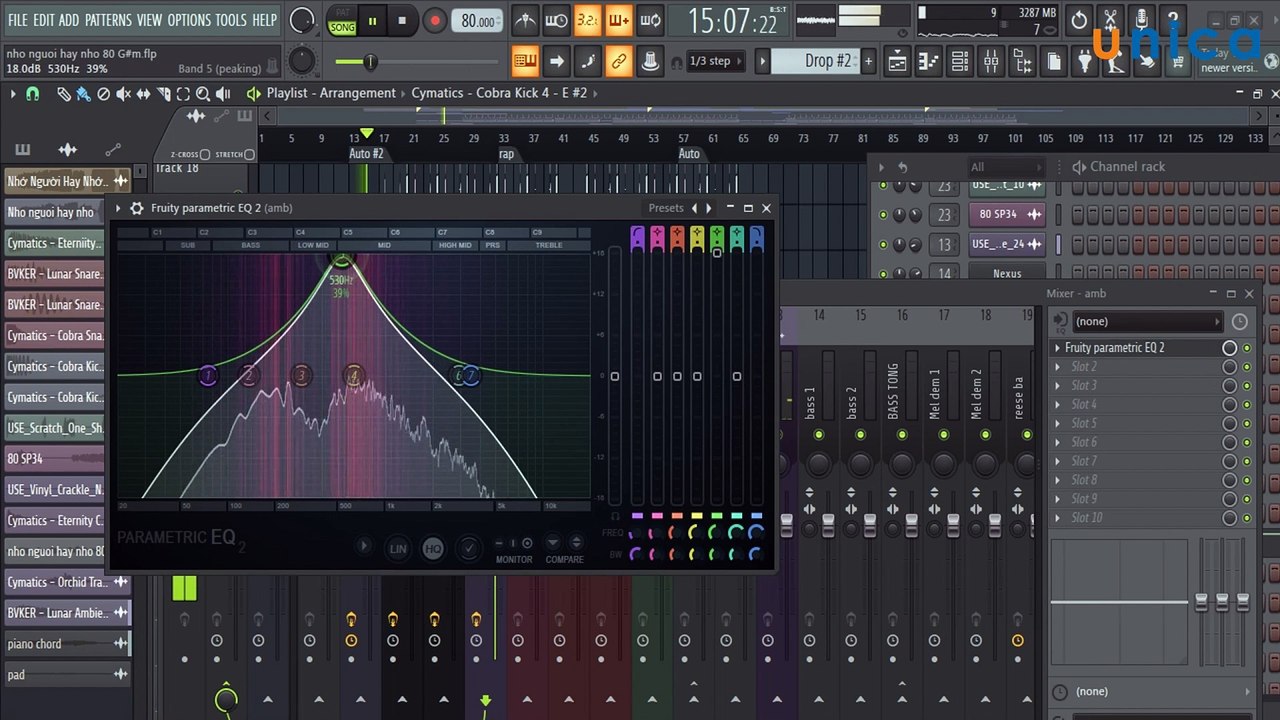Toggle the link icon in toolbar
Viewport: 1280px width, 720px height.
pos(619,61)
